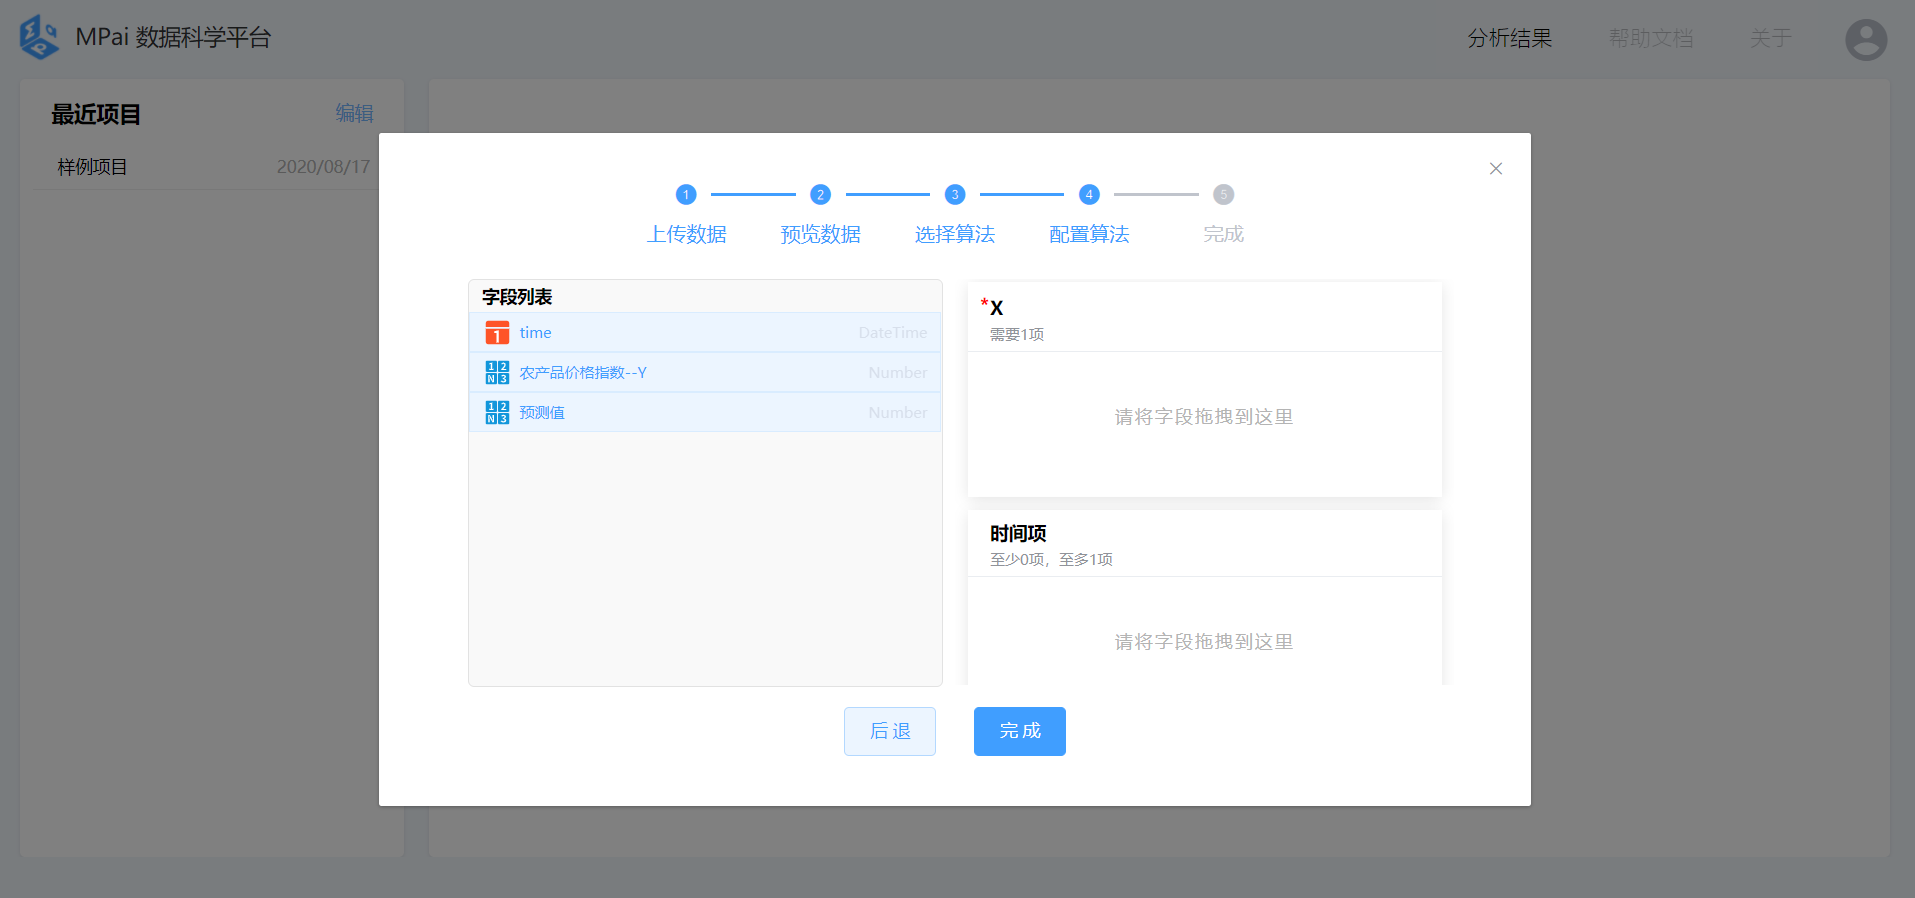Click the 最近项目 heading
Image resolution: width=1915 pixels, height=898 pixels.
pyautogui.click(x=96, y=114)
